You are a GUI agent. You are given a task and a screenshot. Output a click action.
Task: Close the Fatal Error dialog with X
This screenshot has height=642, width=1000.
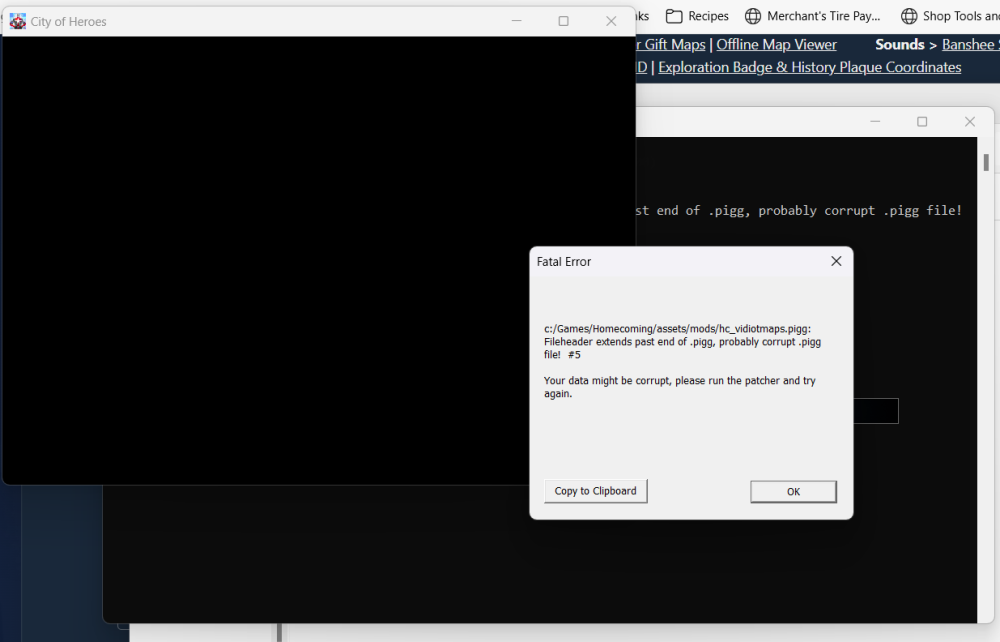[x=836, y=261]
